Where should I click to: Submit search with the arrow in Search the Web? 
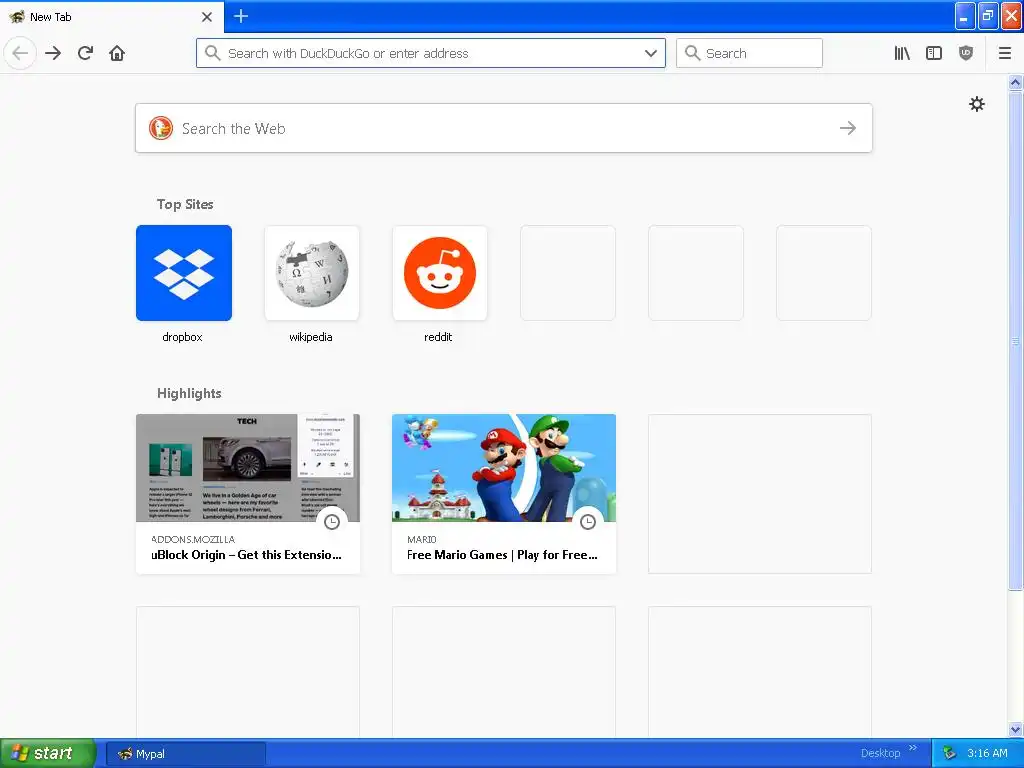click(x=848, y=128)
